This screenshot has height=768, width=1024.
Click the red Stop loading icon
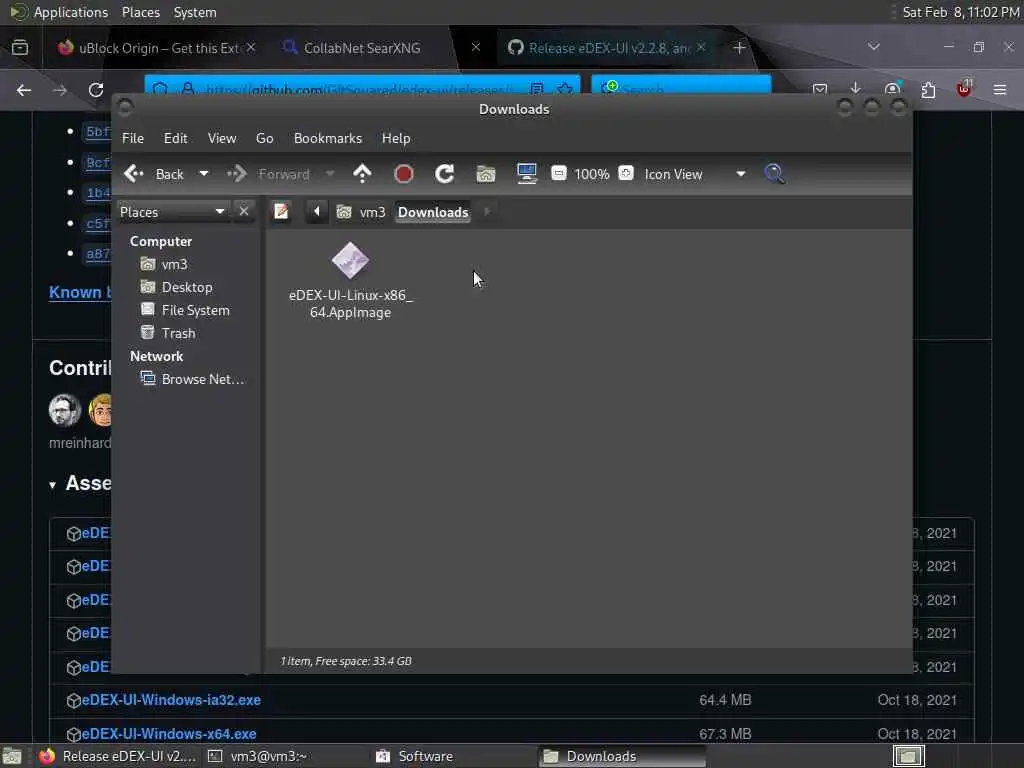click(x=404, y=174)
